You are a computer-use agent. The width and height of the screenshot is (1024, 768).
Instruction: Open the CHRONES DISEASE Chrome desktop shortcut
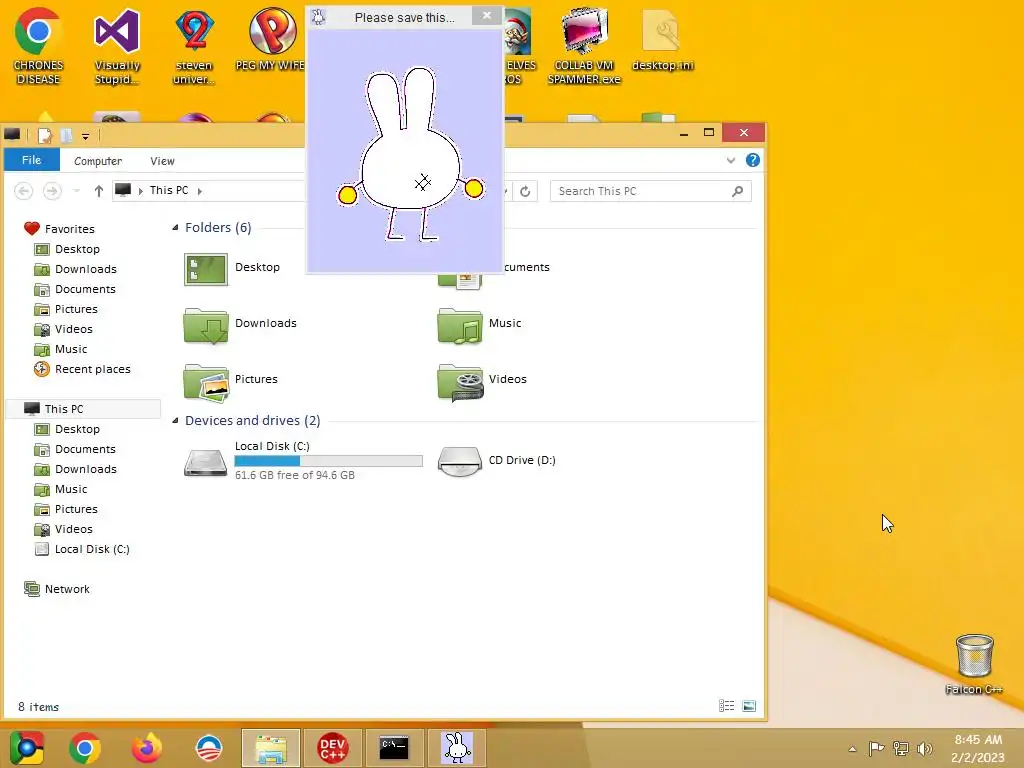(x=38, y=46)
